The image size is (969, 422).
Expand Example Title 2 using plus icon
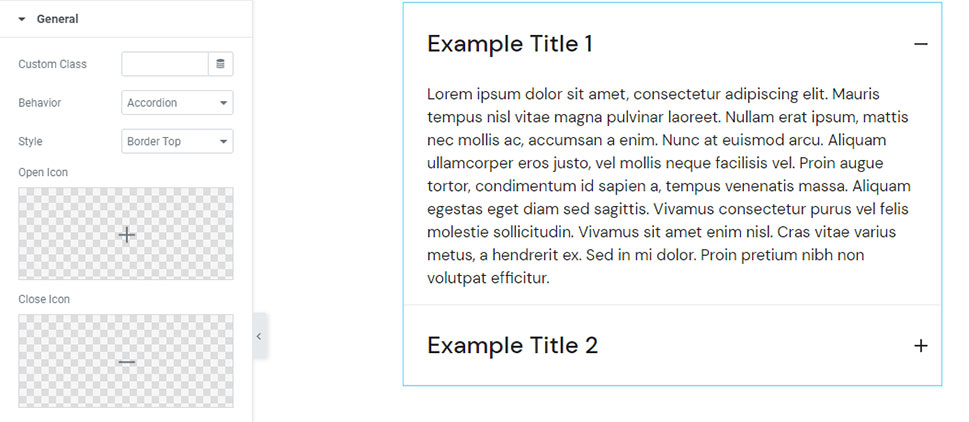point(921,346)
